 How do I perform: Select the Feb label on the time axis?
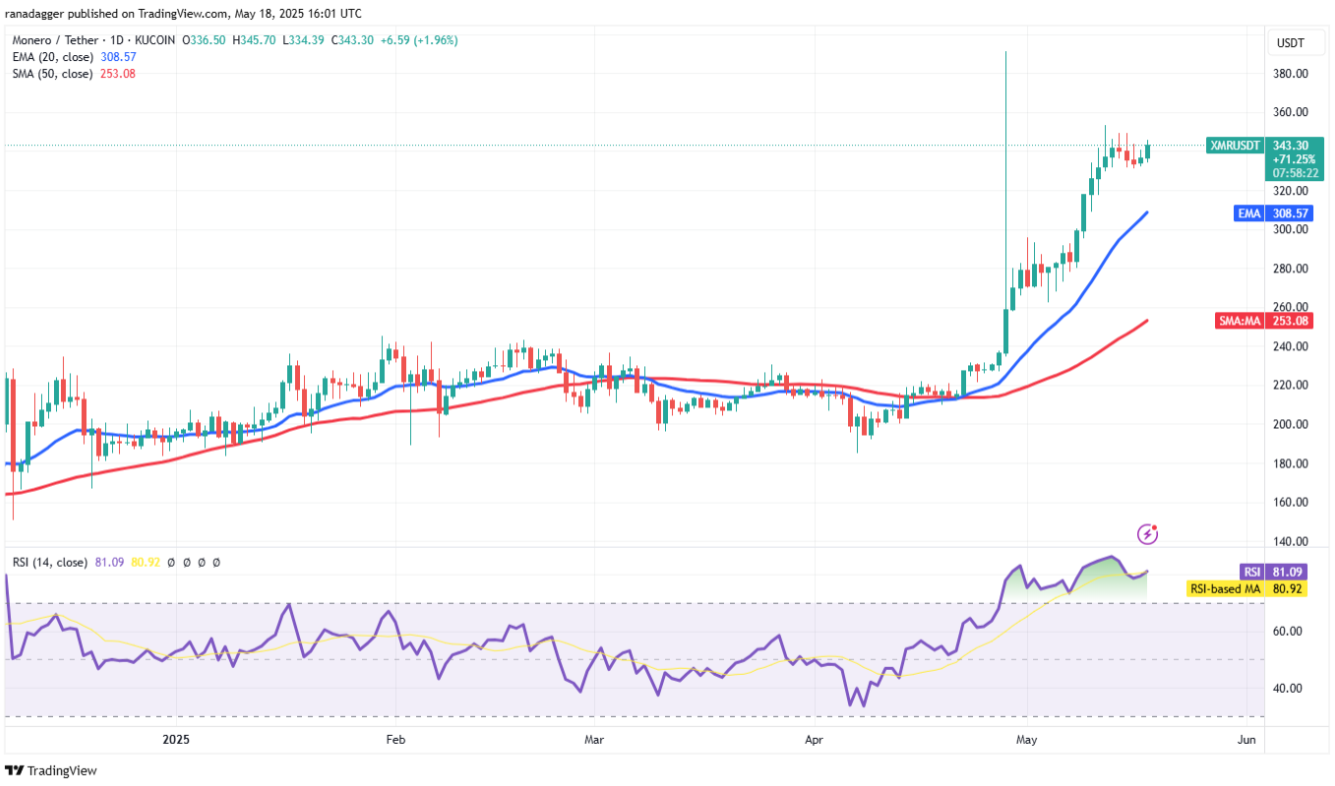(x=394, y=740)
